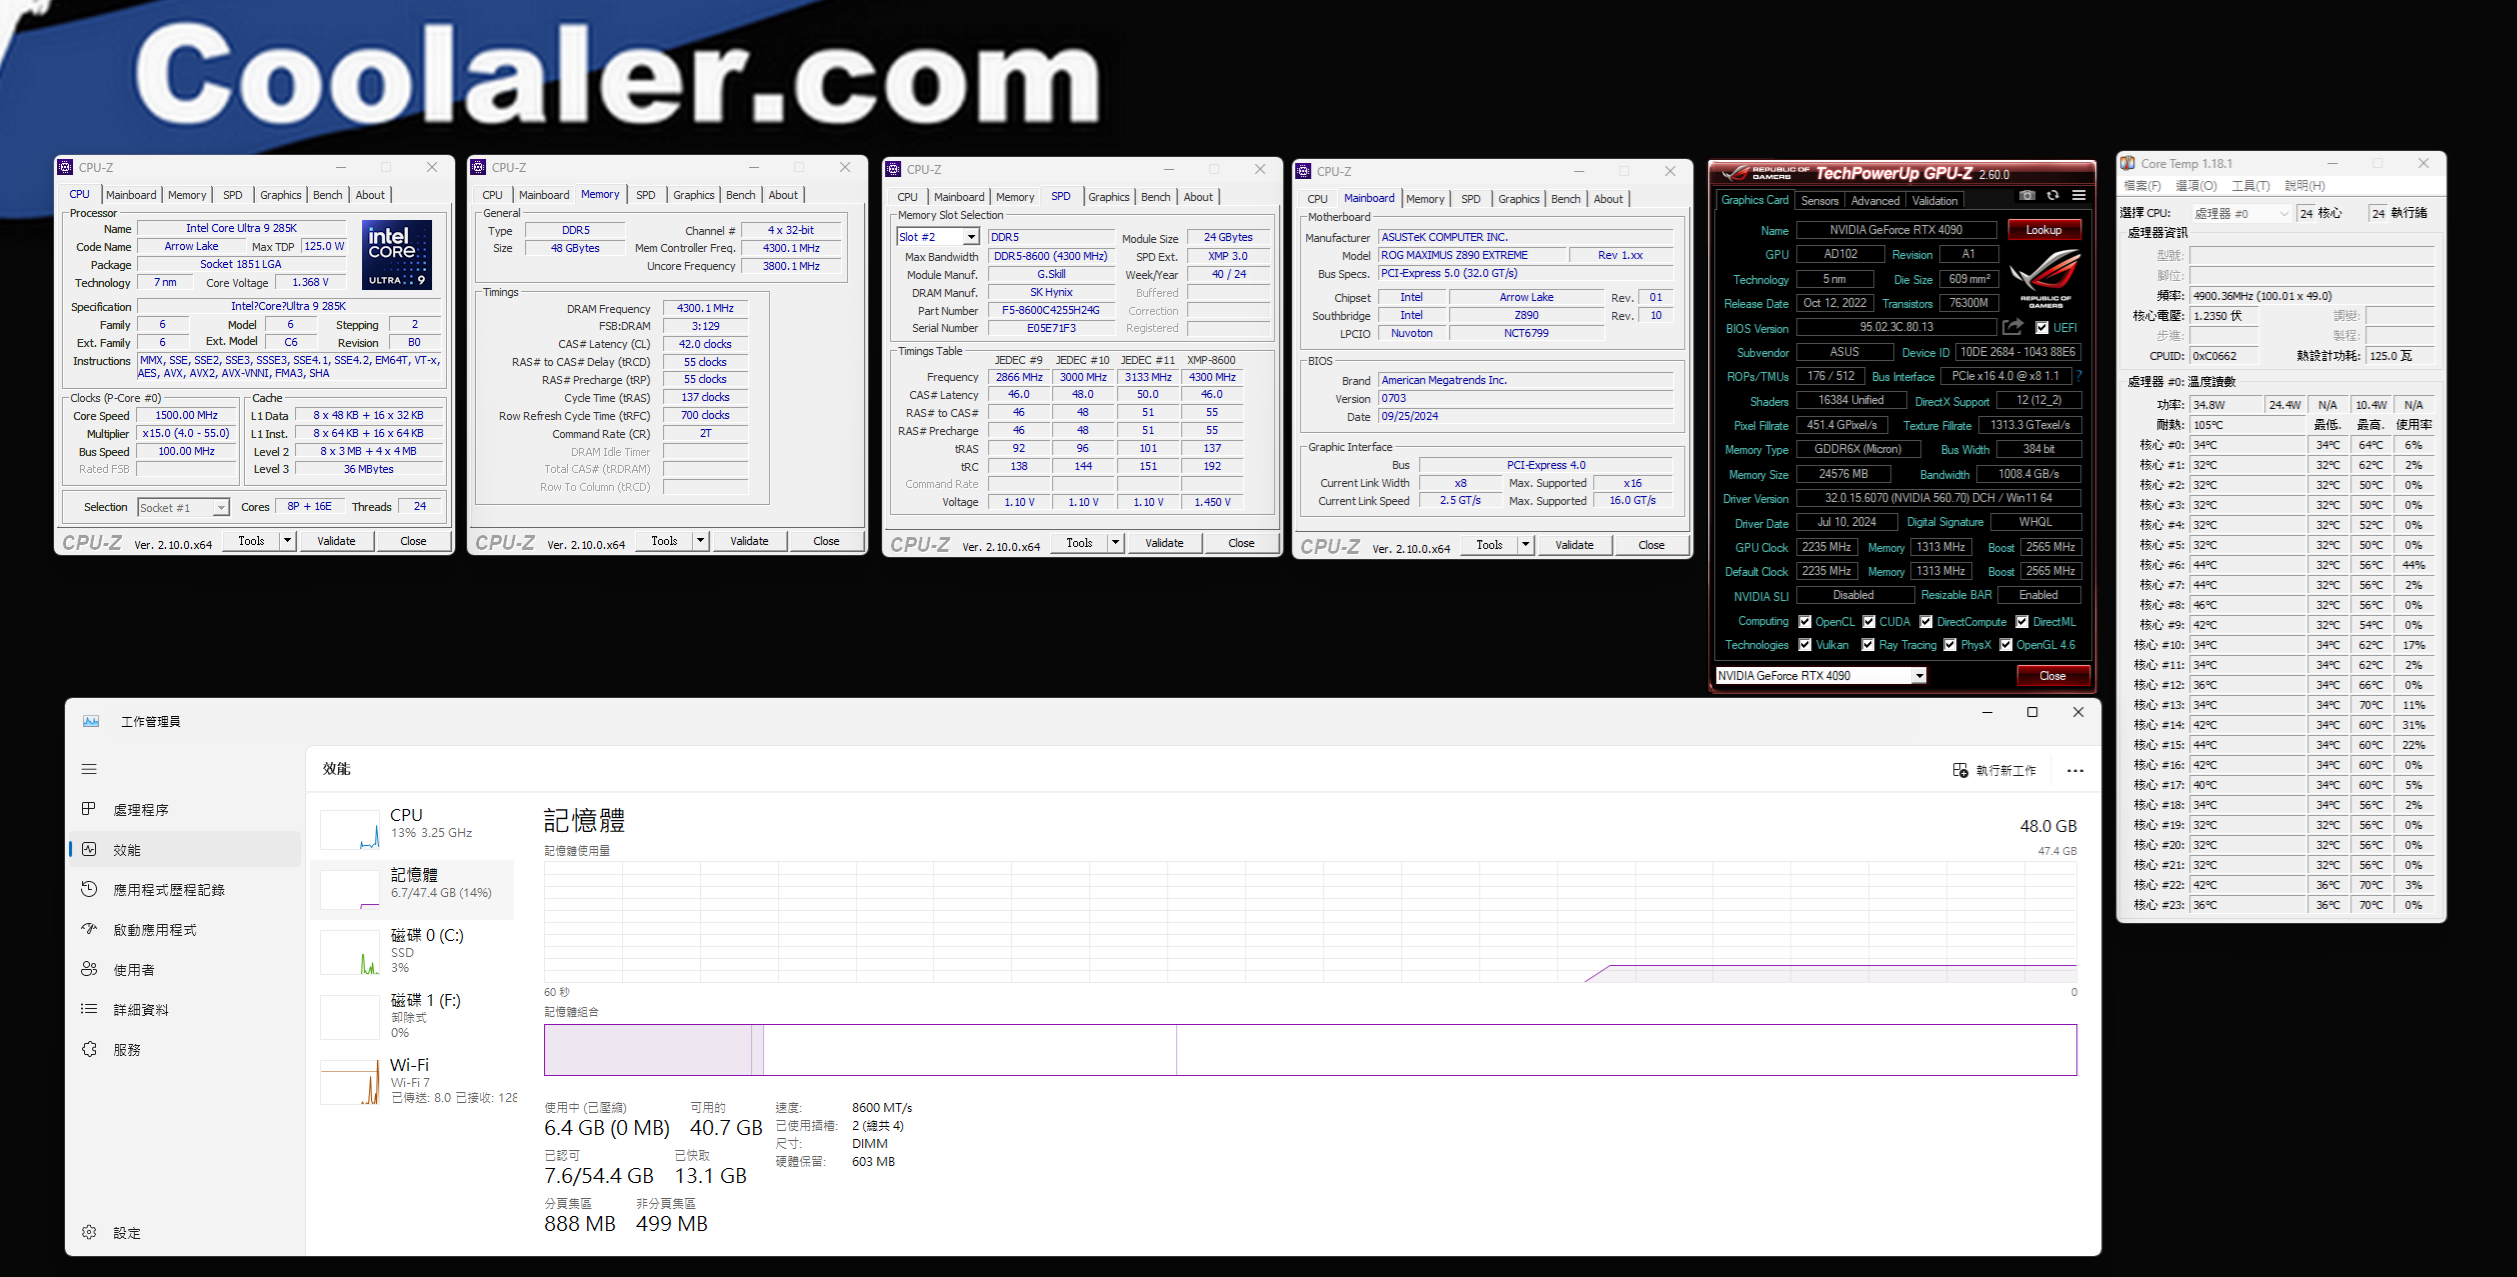Screen dimensions: 2517x1277
Task: Click the Task Manager title bar icon
Action: coord(91,721)
